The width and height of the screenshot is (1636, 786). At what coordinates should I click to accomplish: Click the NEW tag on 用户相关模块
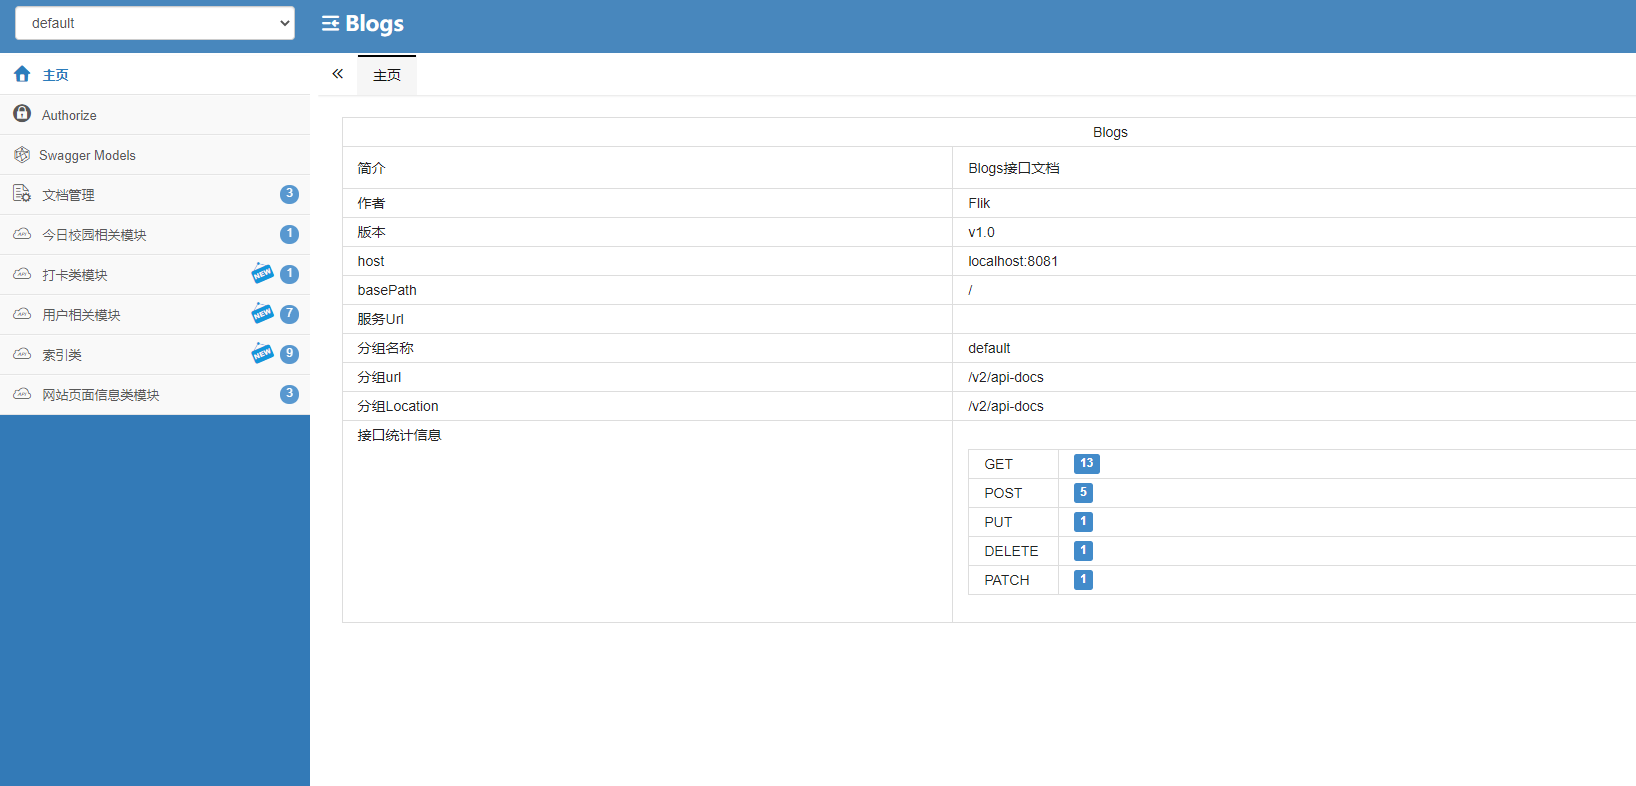[x=262, y=313]
